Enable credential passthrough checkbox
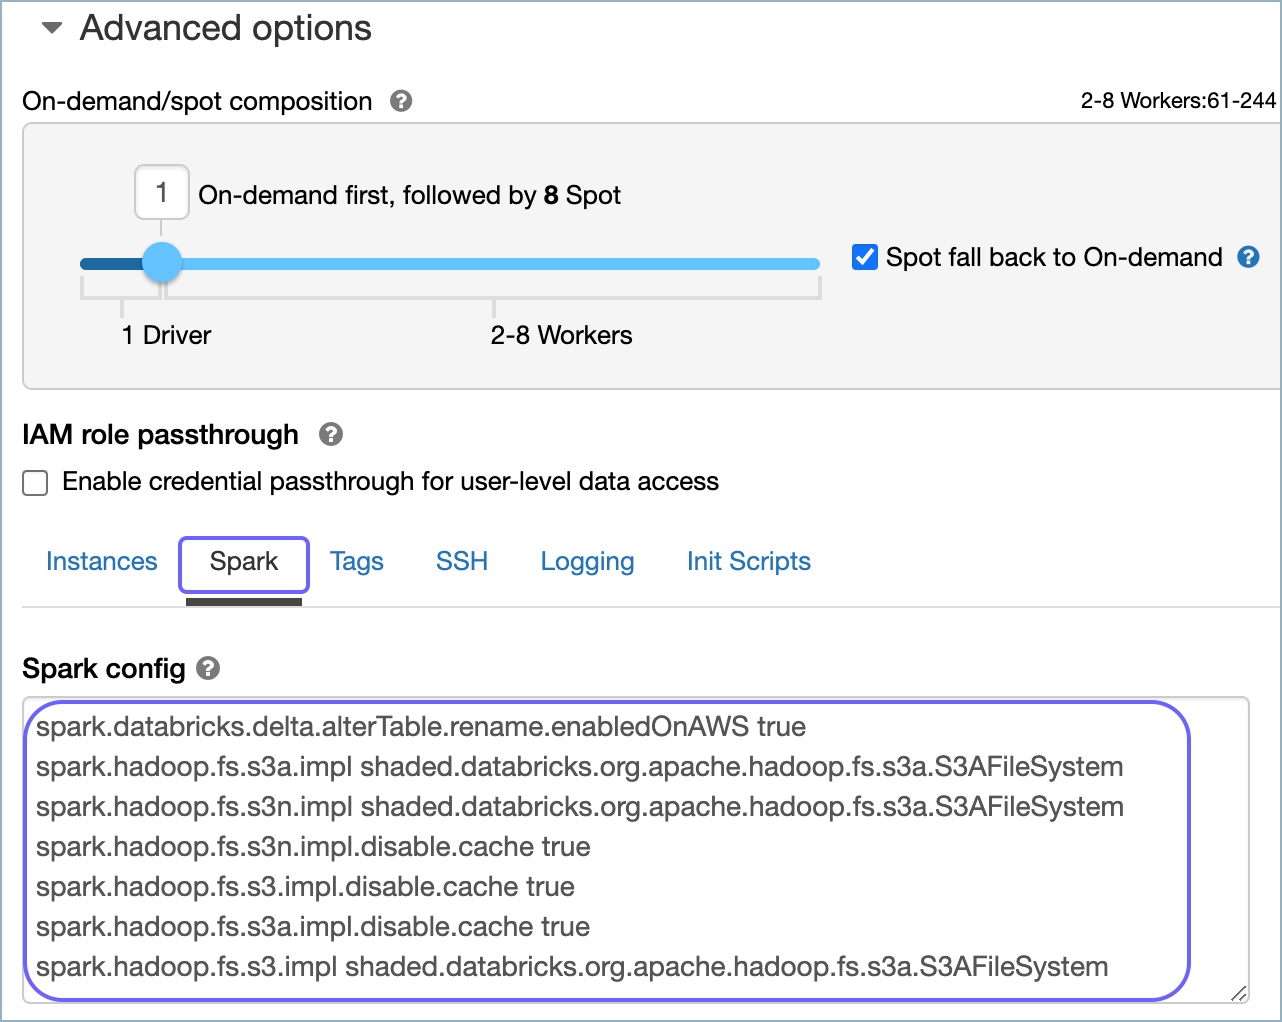The image size is (1282, 1022). click(x=36, y=483)
